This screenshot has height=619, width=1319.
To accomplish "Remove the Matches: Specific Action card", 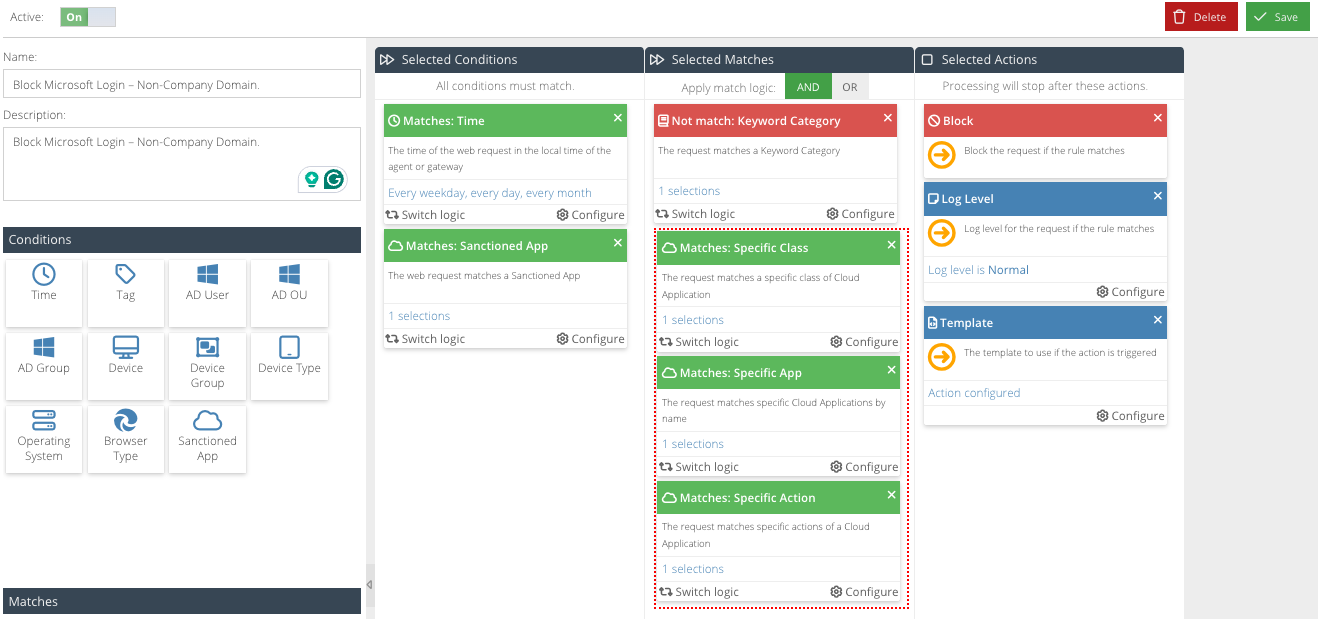I will tap(891, 495).
